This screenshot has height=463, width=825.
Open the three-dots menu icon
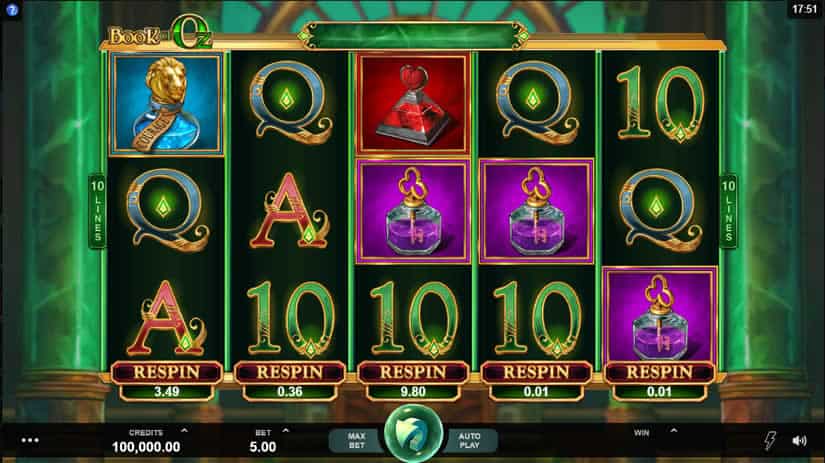[x=30, y=440]
